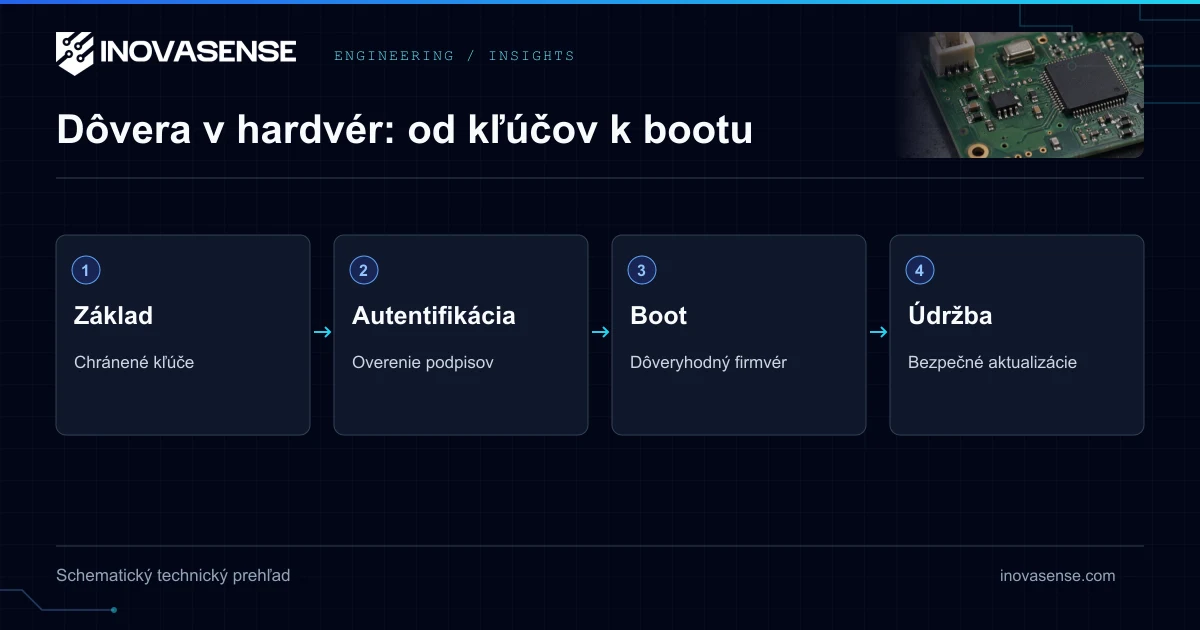Select the 'Autentifikácia' card heading
The image size is (1200, 630).
434,316
